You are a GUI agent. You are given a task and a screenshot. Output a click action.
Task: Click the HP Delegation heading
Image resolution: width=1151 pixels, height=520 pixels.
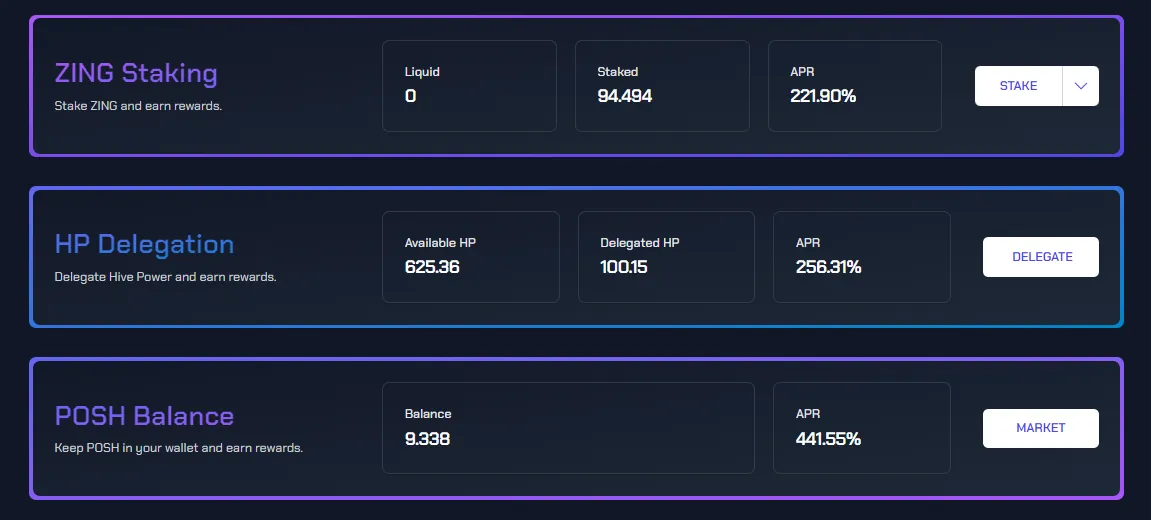[x=145, y=245]
